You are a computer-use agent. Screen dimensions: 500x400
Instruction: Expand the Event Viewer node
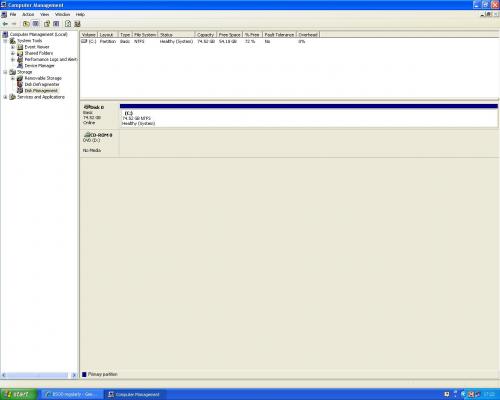click(x=13, y=47)
